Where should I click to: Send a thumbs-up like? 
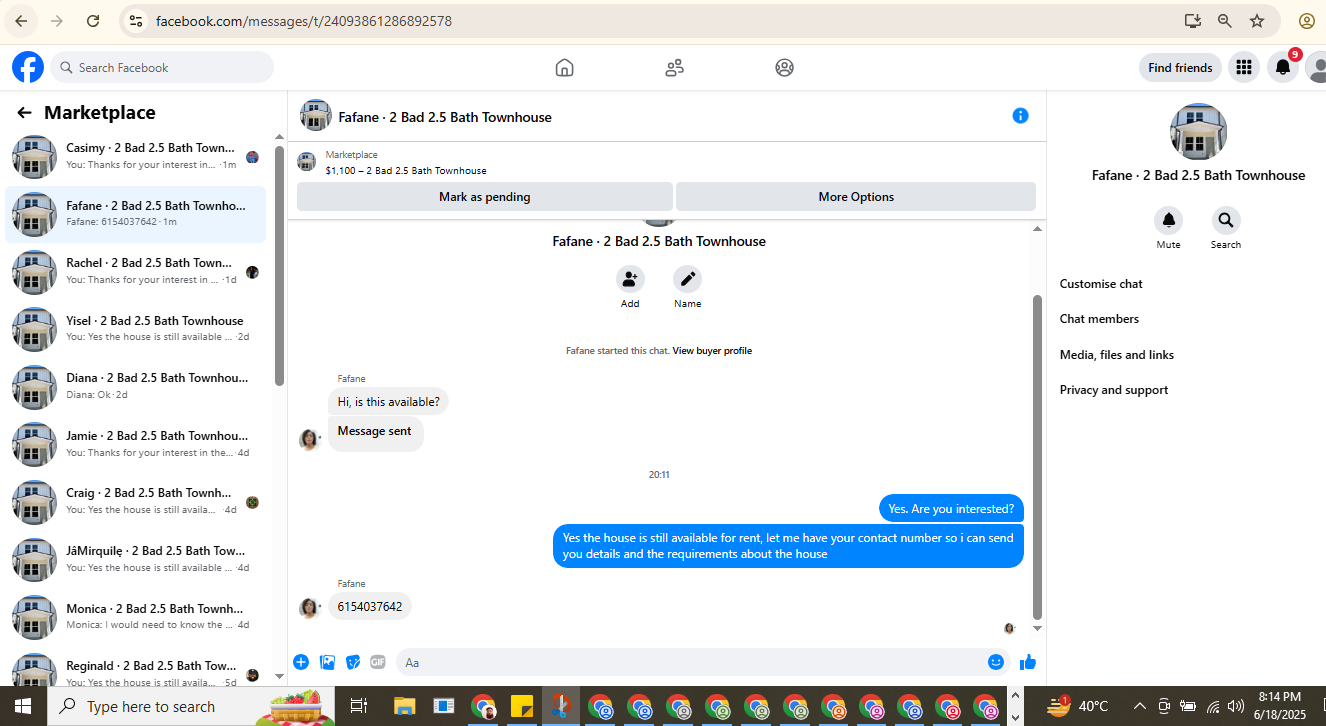(1028, 662)
